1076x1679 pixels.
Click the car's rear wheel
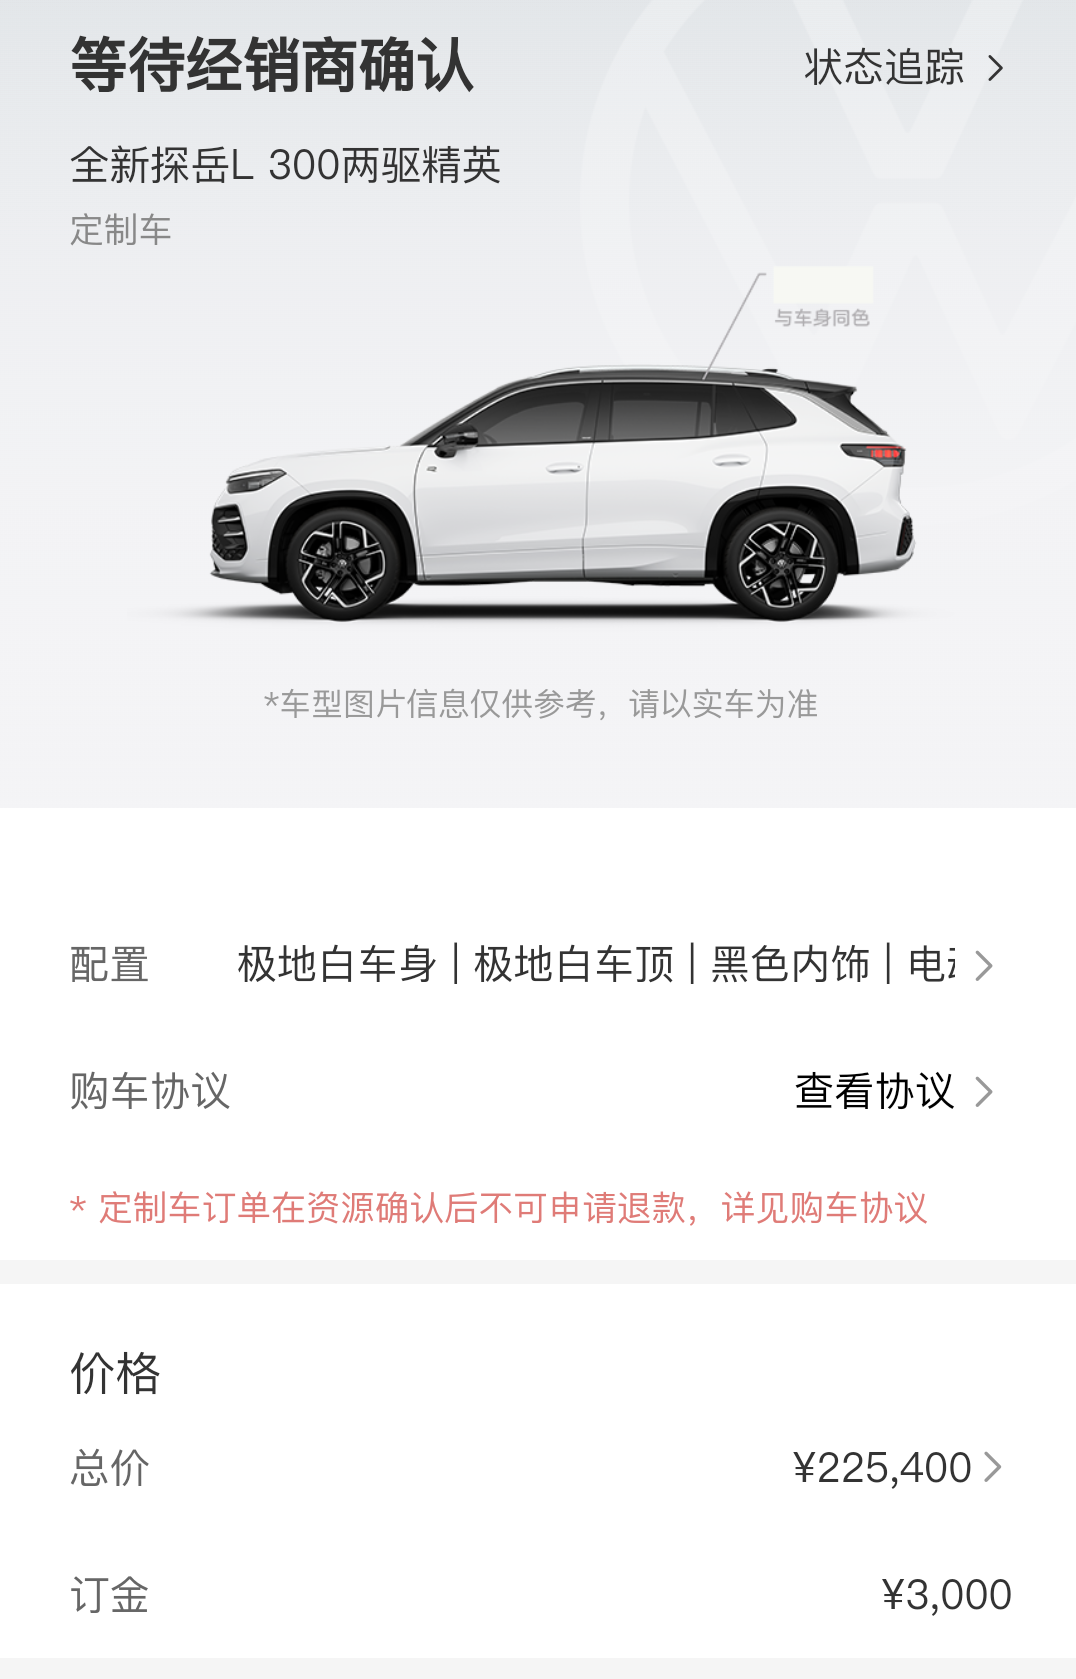click(x=781, y=563)
